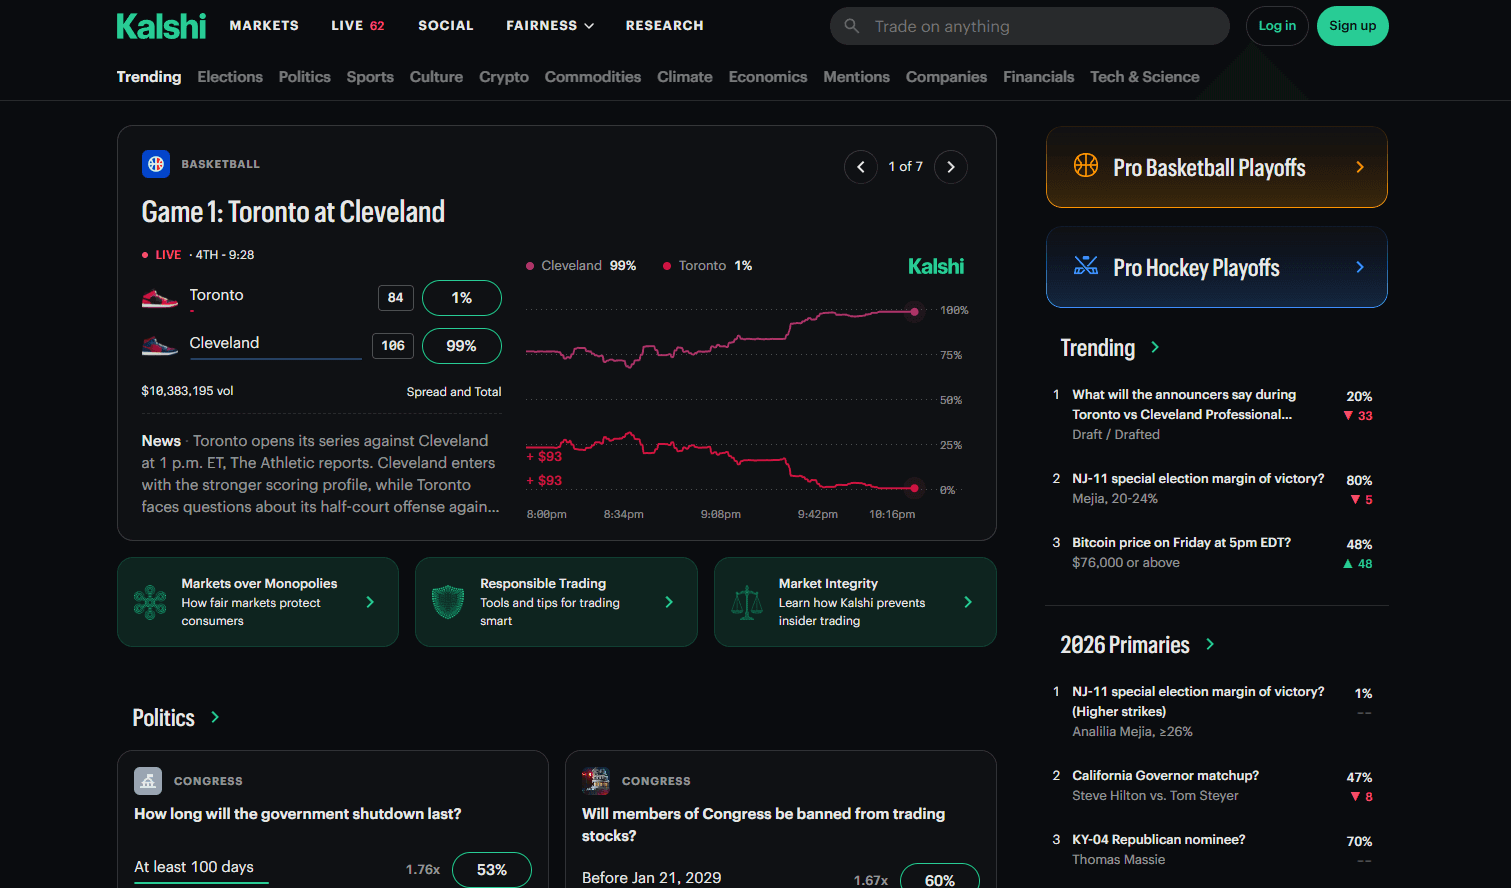Open the Spread and Total link
This screenshot has height=888, width=1511.
(x=454, y=392)
